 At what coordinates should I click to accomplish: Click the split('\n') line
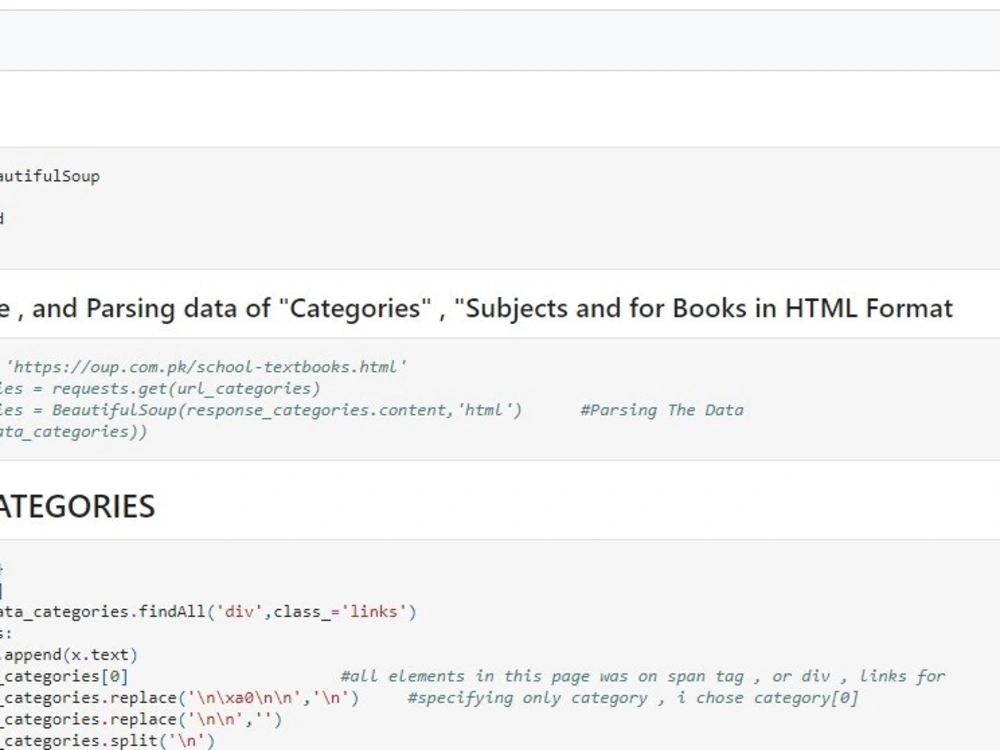coord(108,741)
